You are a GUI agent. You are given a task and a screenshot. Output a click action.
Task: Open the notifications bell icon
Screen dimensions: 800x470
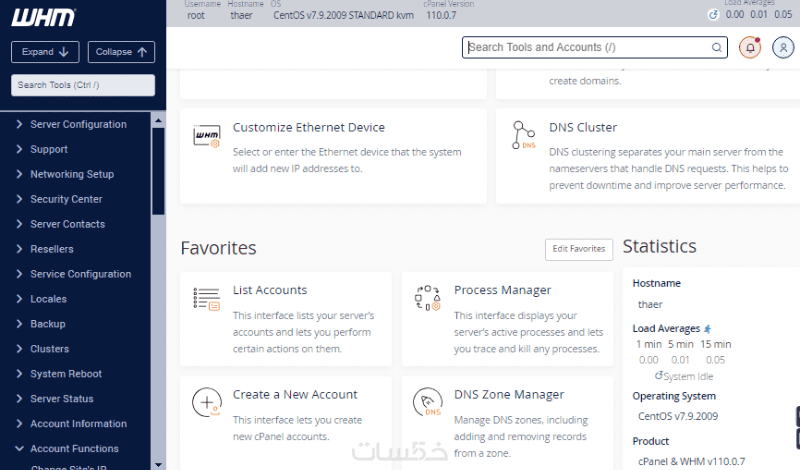click(x=750, y=47)
